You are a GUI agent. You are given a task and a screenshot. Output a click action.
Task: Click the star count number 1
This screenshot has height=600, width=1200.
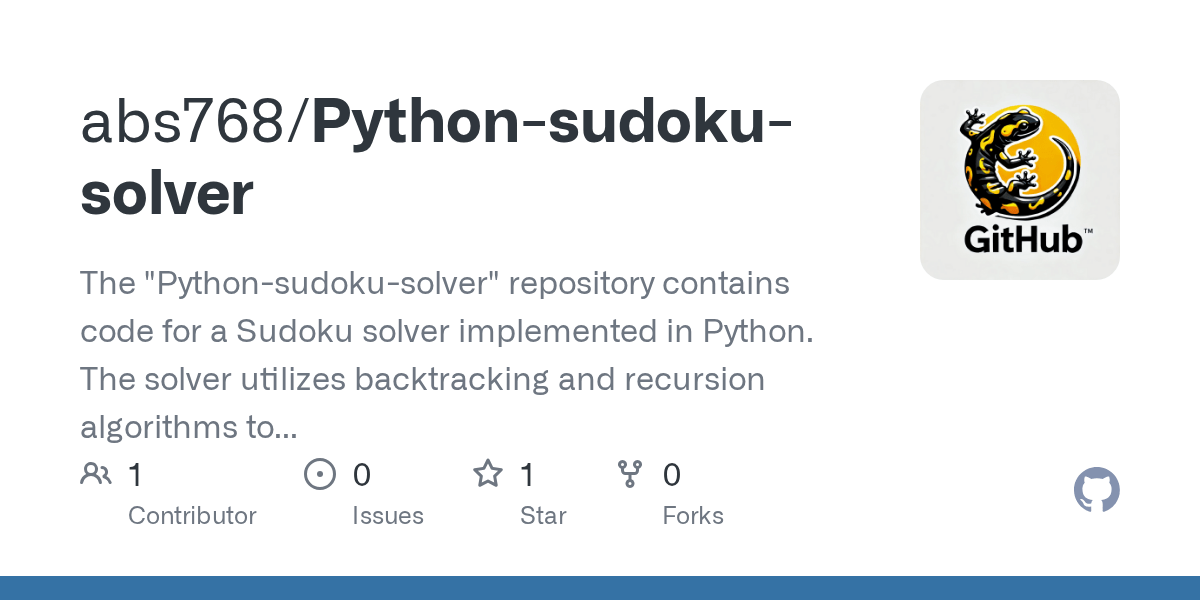coord(527,474)
